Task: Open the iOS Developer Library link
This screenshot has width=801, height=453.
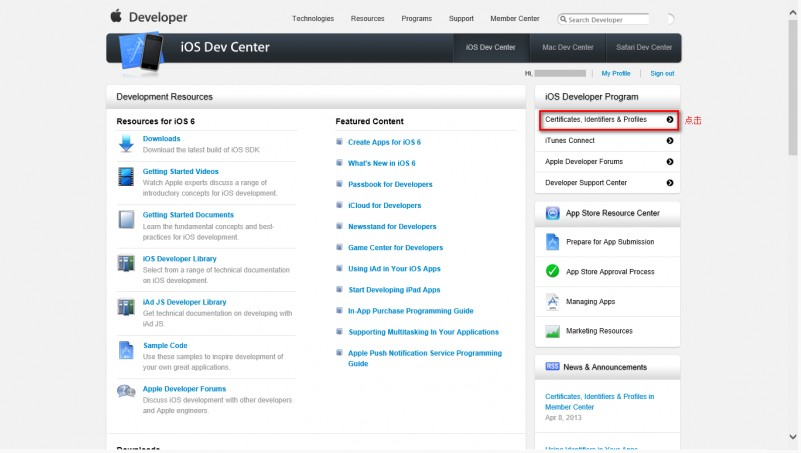Action: [179, 259]
